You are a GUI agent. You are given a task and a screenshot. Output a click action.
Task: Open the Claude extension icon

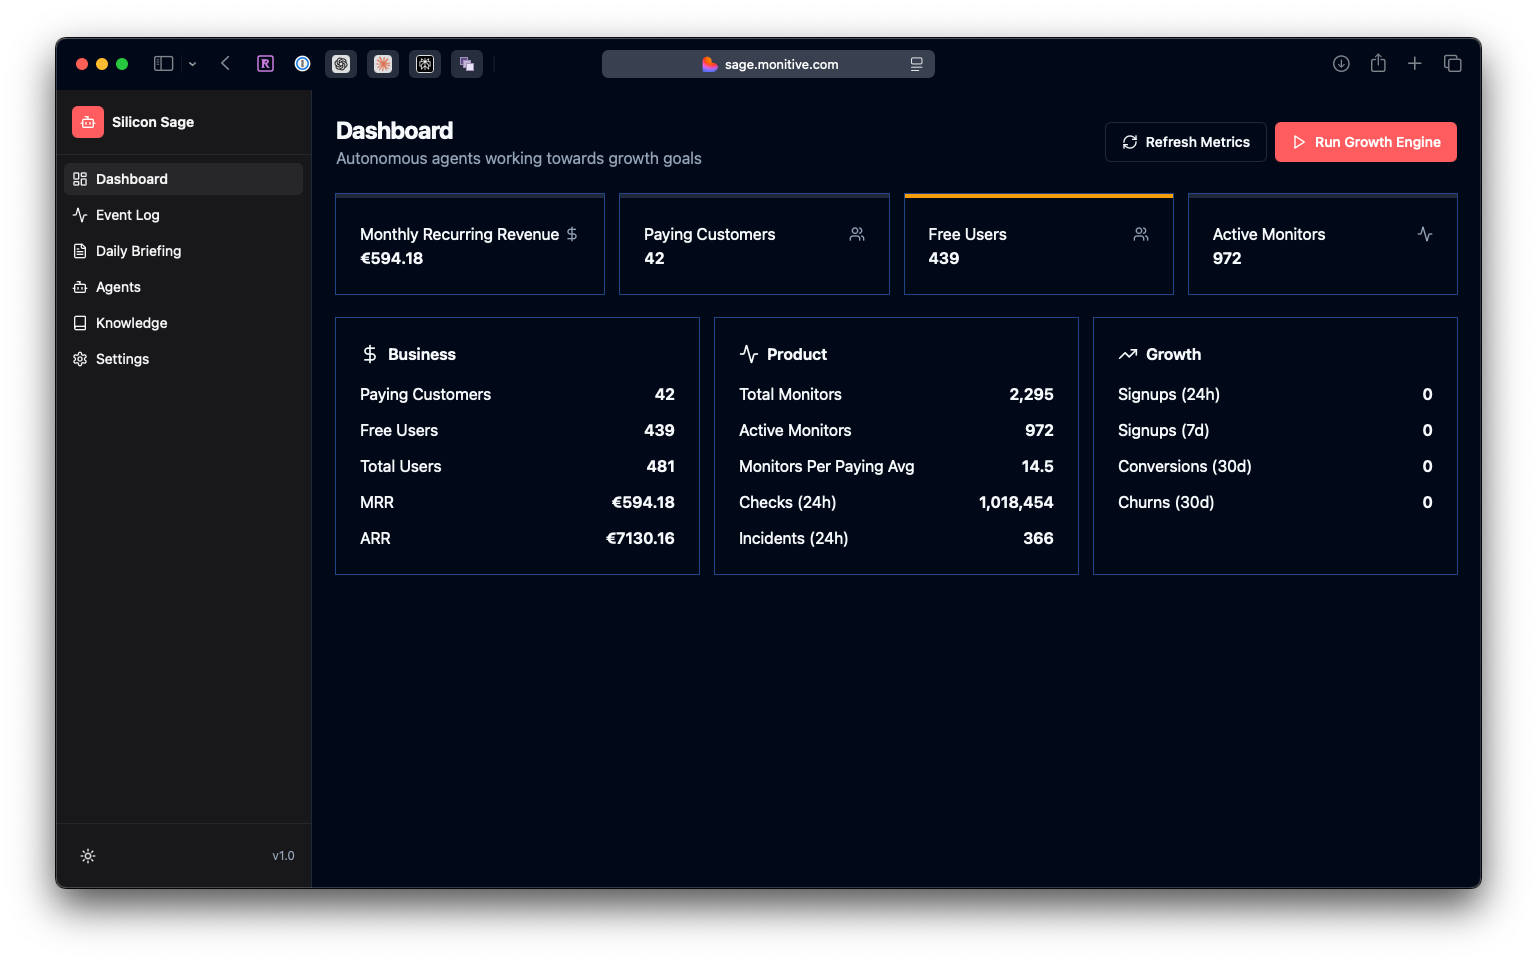(x=383, y=63)
